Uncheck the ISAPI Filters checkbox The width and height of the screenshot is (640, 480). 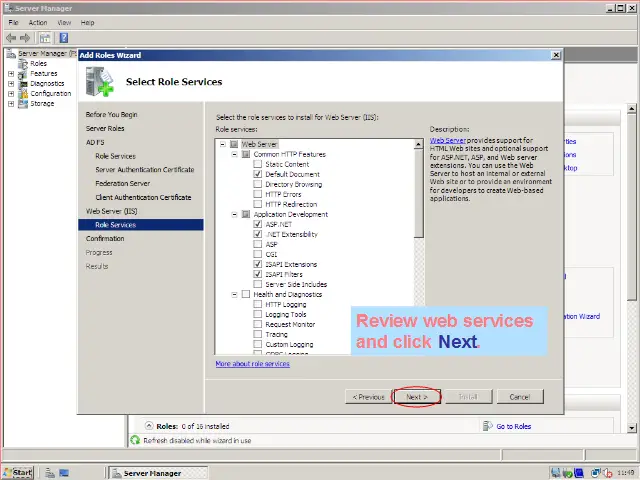[x=258, y=274]
